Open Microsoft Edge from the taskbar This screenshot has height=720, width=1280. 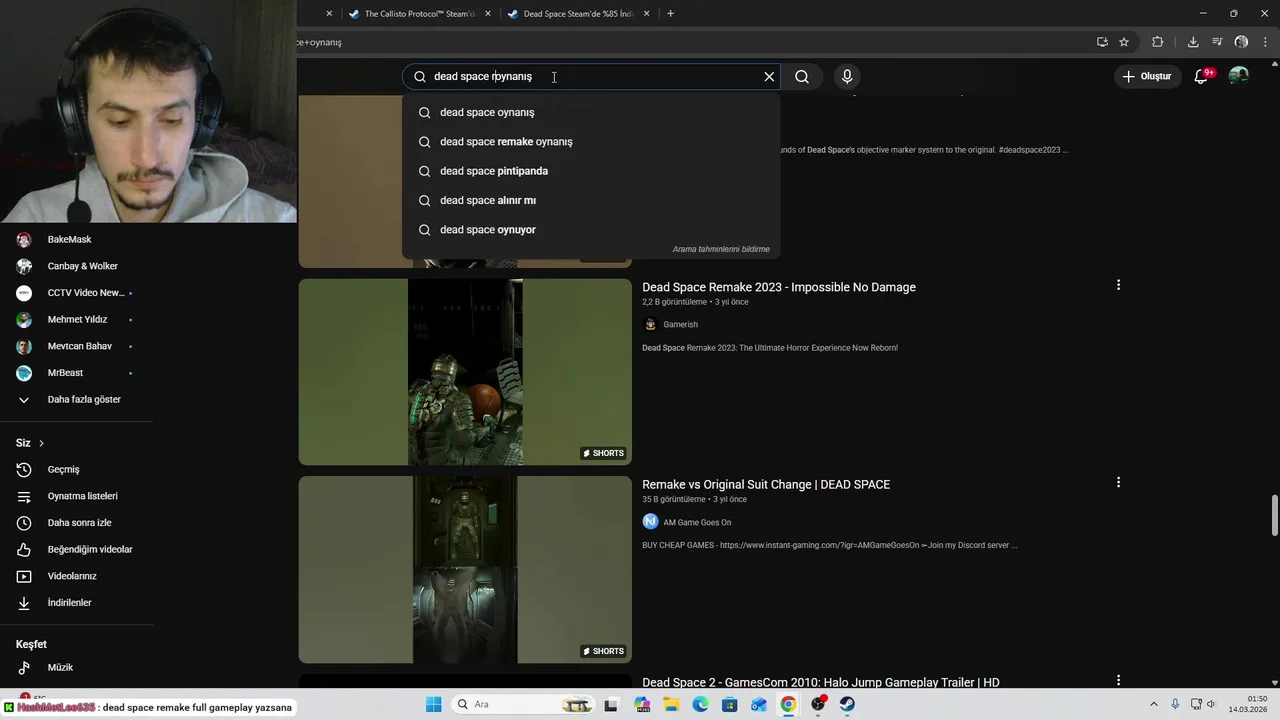pyautogui.click(x=701, y=704)
